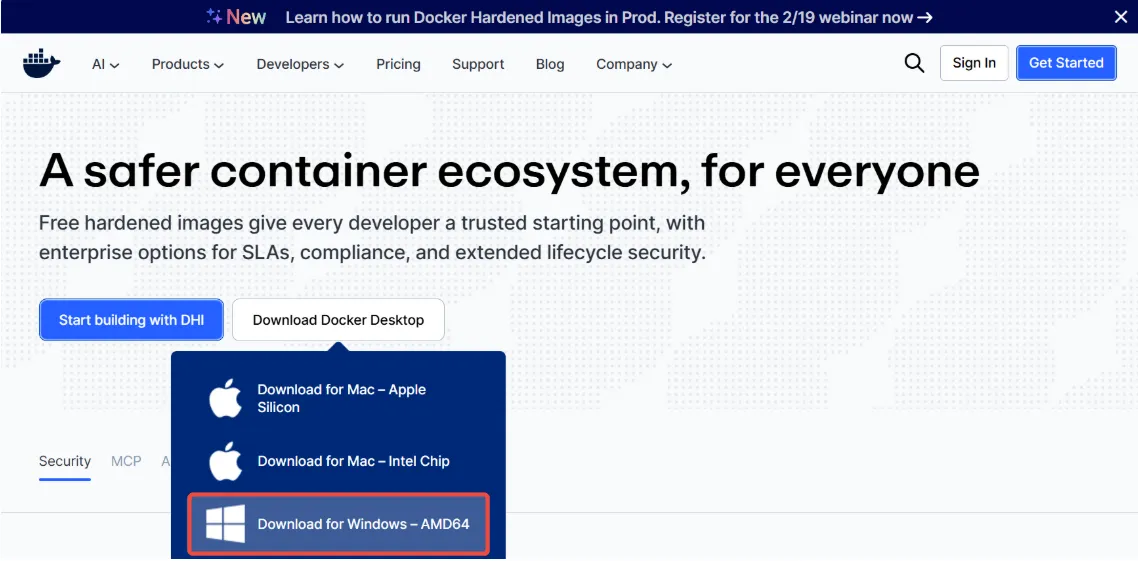Dismiss the webinar announcement banner

[x=1121, y=17]
